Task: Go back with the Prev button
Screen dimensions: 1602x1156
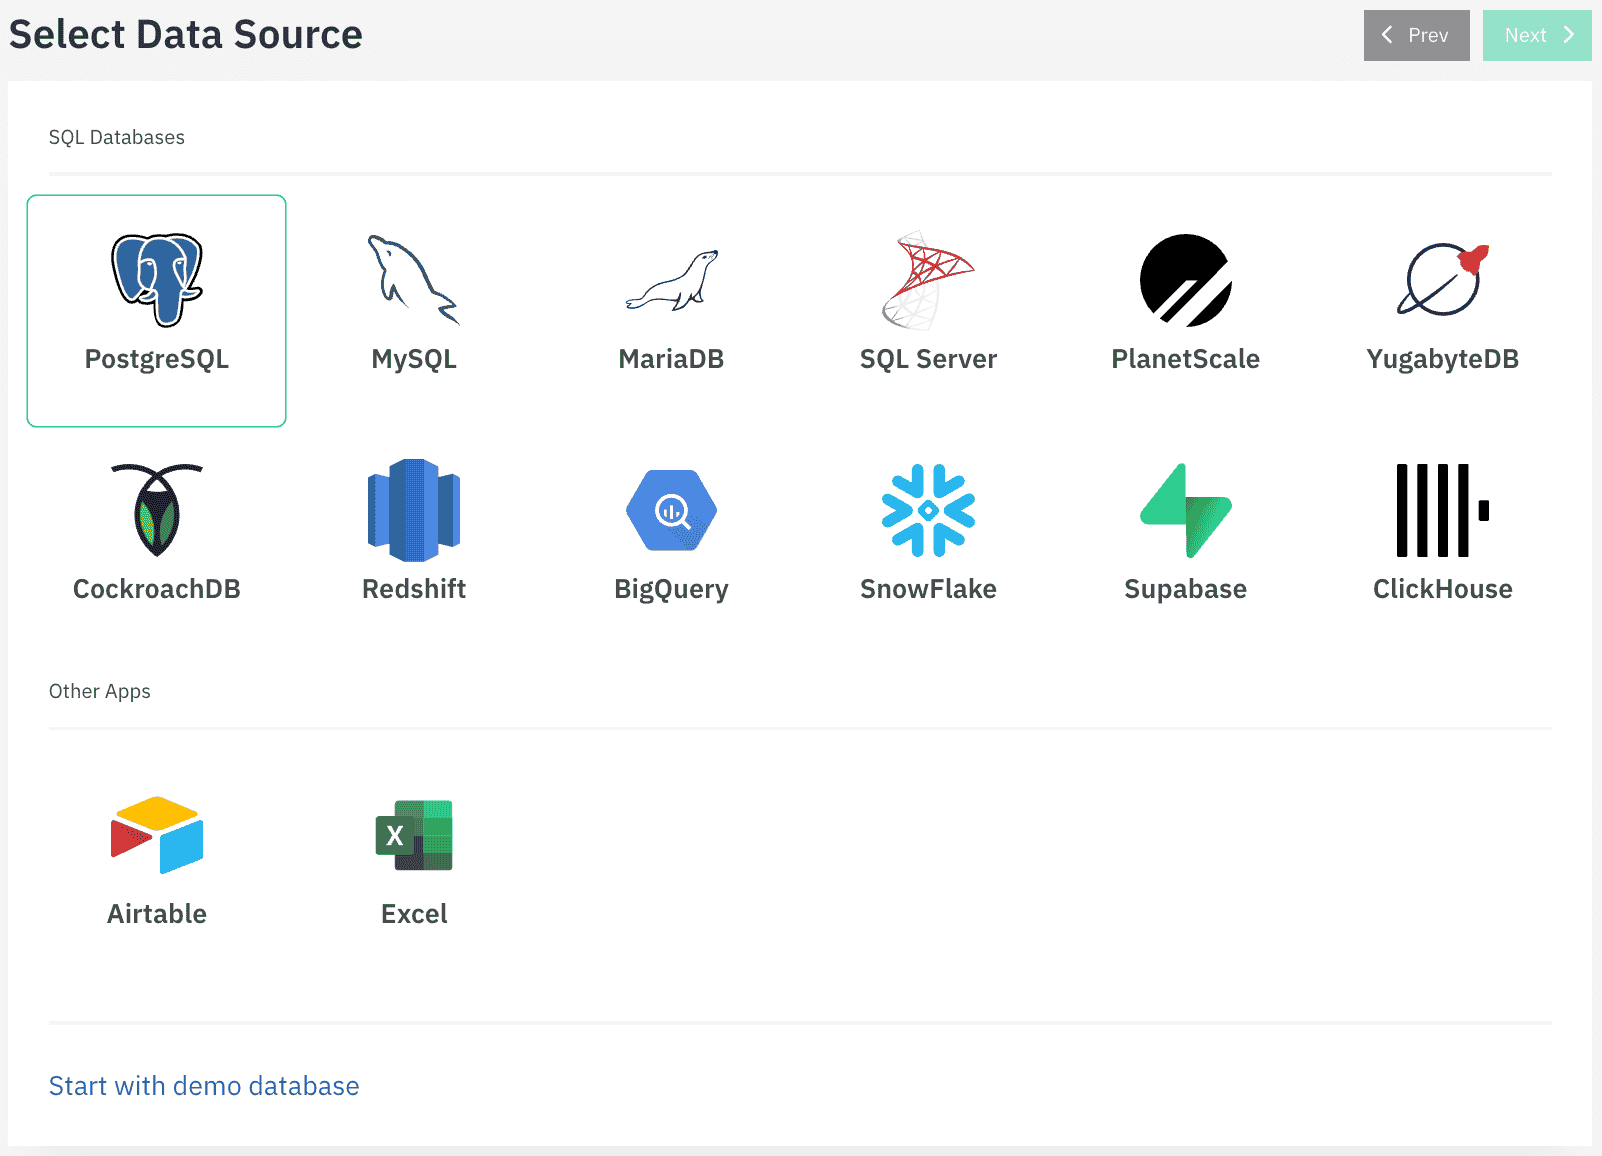Action: click(1416, 35)
